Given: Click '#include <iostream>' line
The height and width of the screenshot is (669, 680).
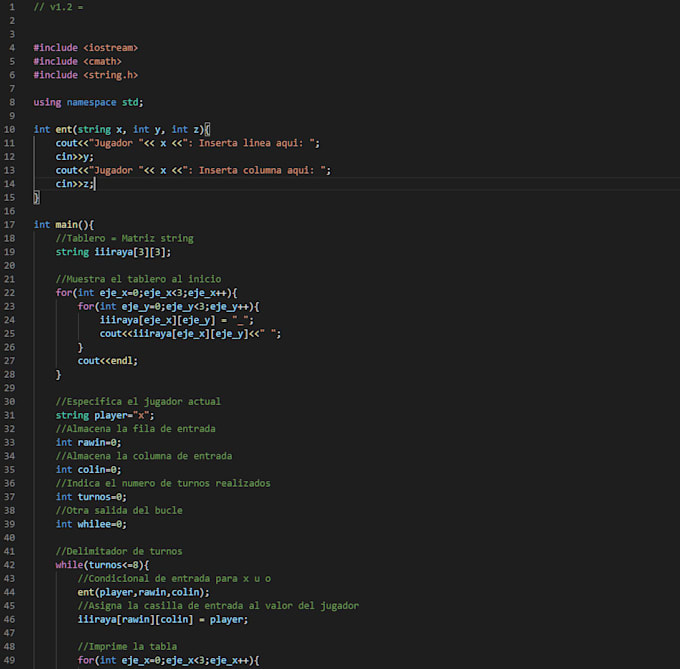Looking at the screenshot, I should 85,48.
